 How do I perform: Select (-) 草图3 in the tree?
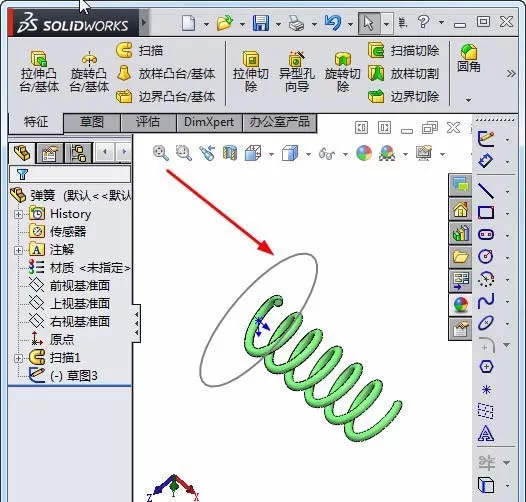pos(63,376)
